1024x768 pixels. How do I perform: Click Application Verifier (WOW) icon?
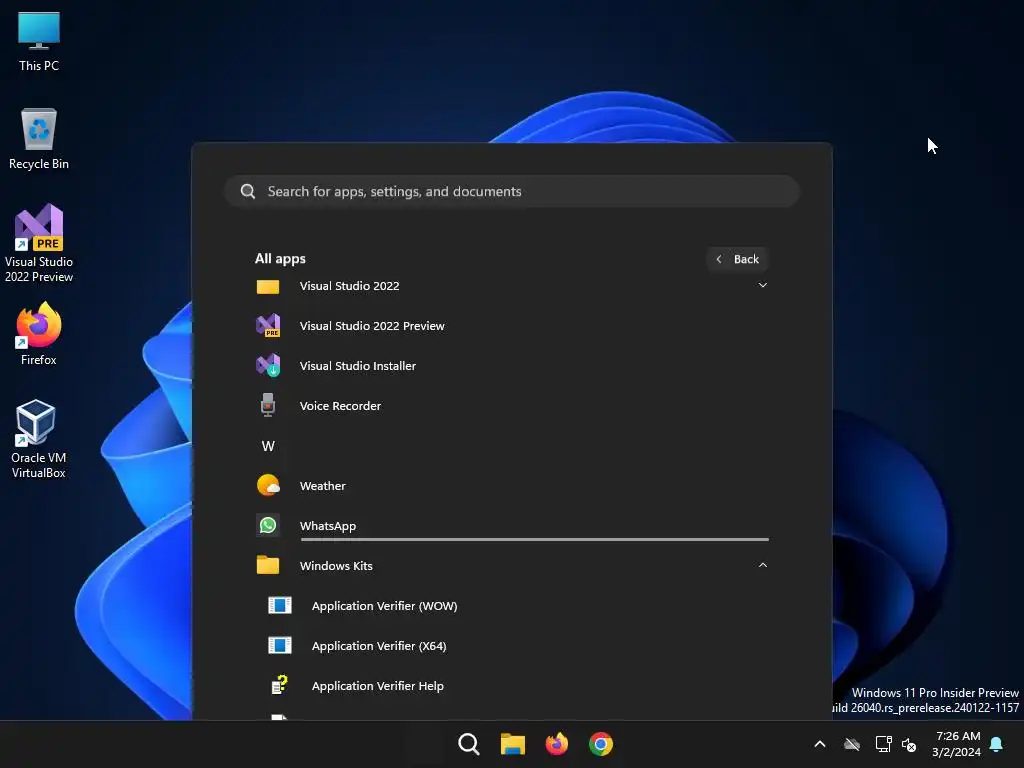280,605
